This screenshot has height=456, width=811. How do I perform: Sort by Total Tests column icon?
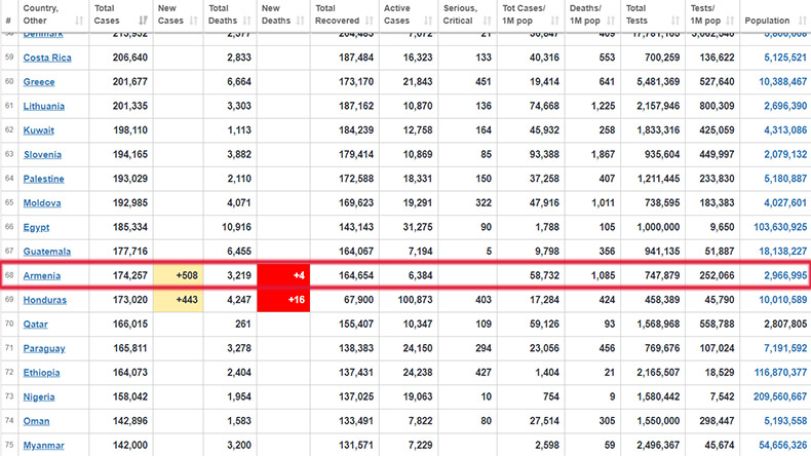click(x=675, y=21)
